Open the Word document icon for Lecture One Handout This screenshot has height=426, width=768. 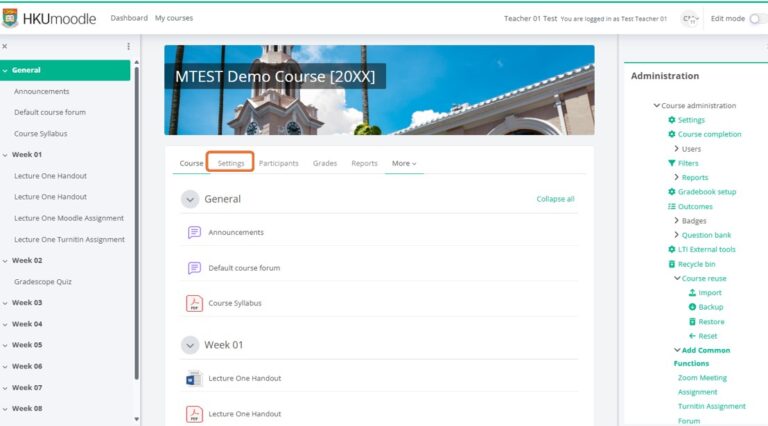click(194, 379)
